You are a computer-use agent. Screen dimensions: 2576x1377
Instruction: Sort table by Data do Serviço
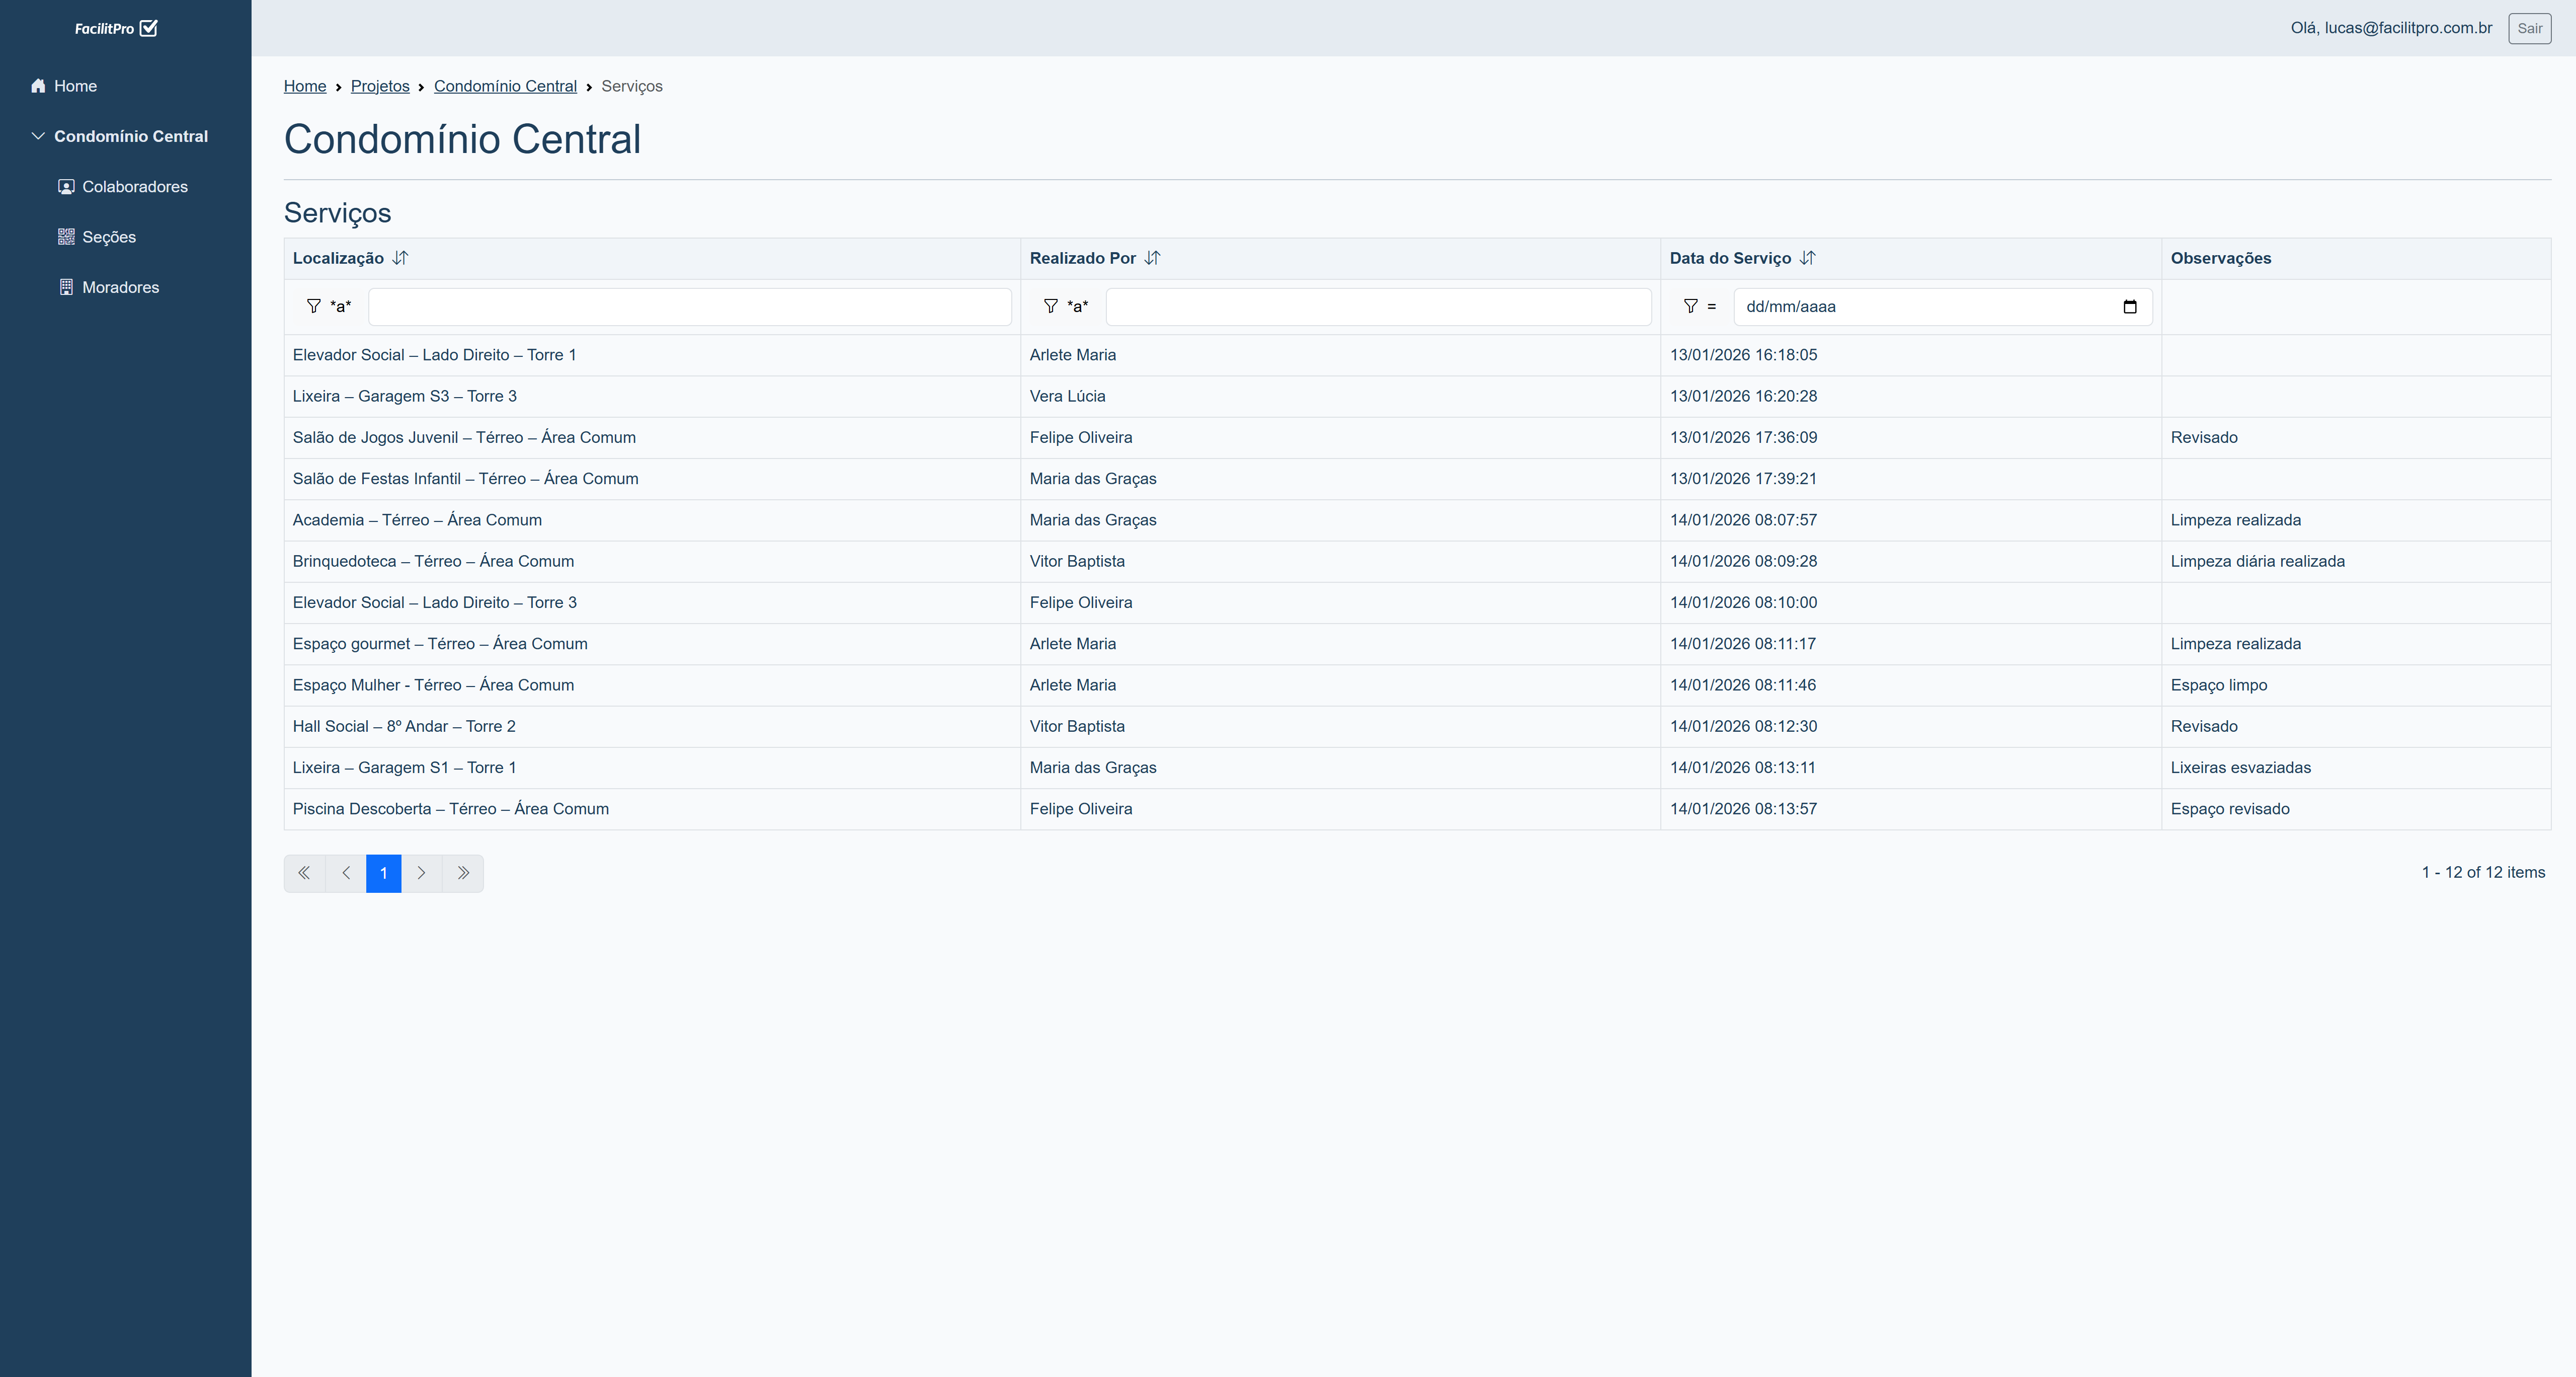click(1807, 258)
